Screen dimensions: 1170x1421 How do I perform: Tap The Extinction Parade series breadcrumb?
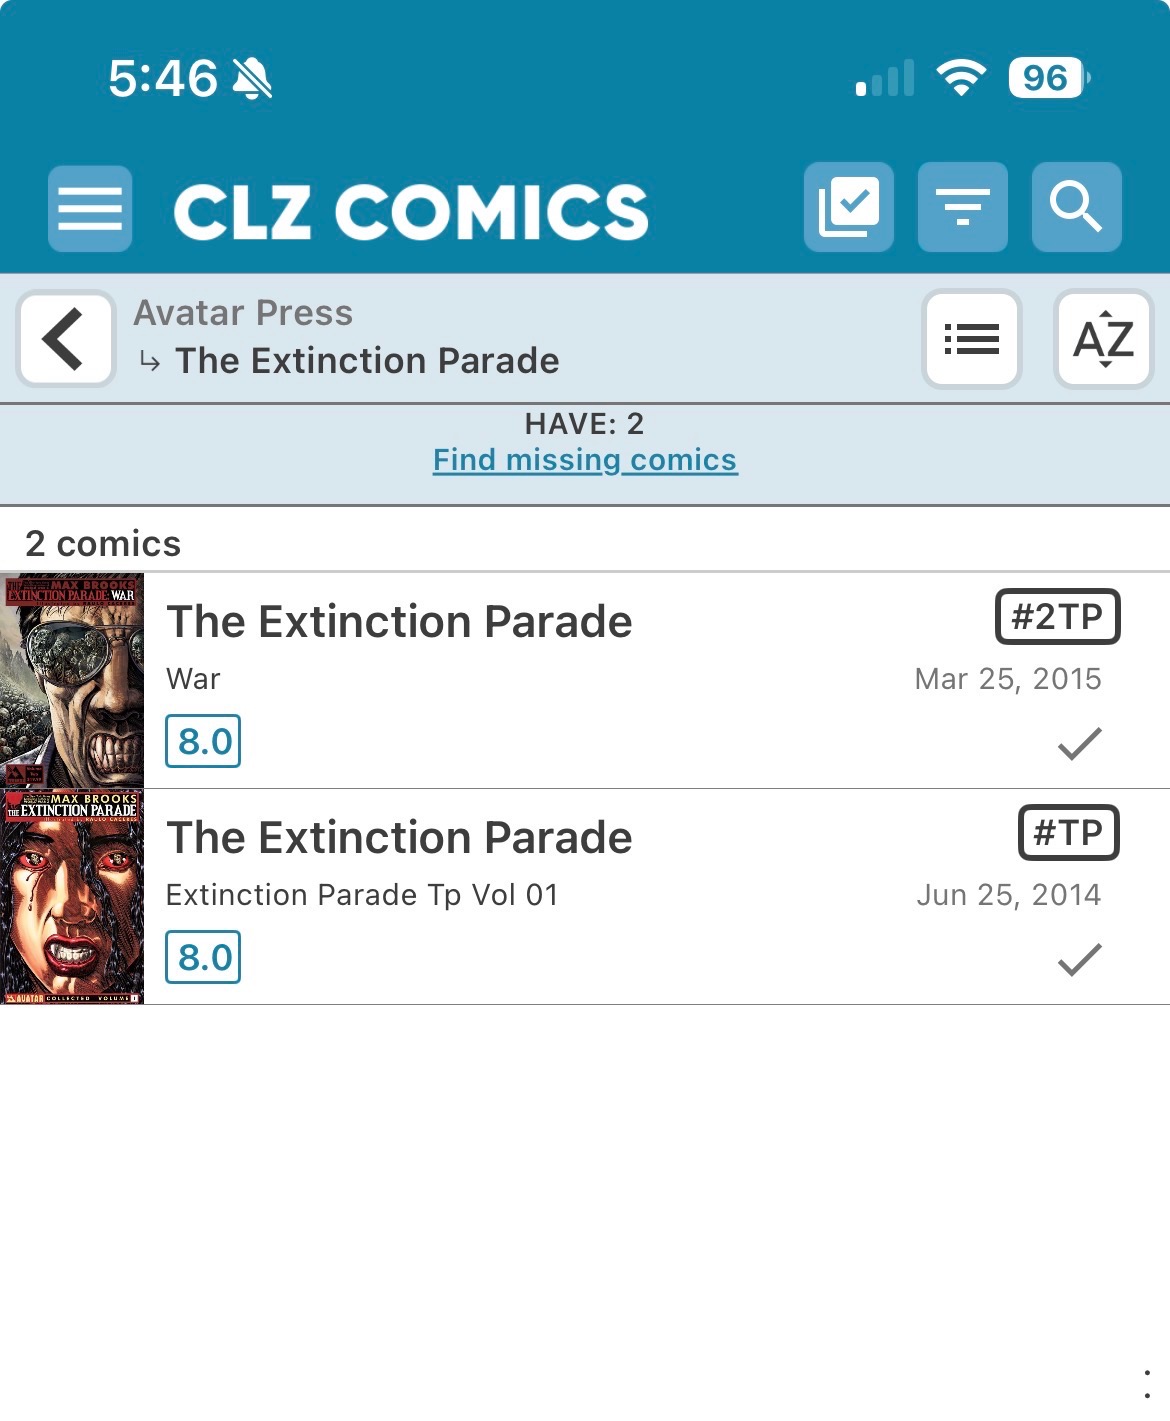pos(367,361)
